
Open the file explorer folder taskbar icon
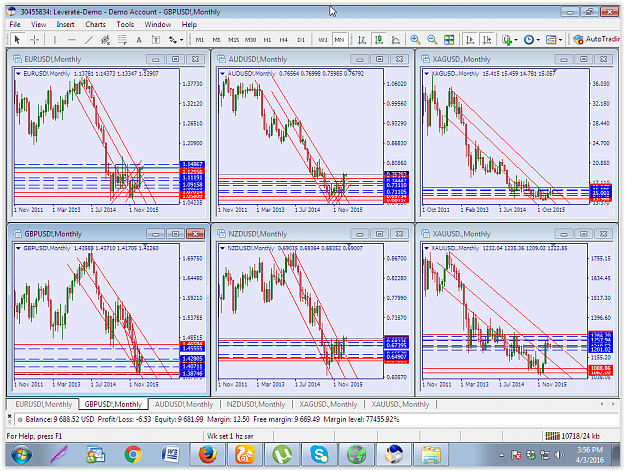coord(431,454)
